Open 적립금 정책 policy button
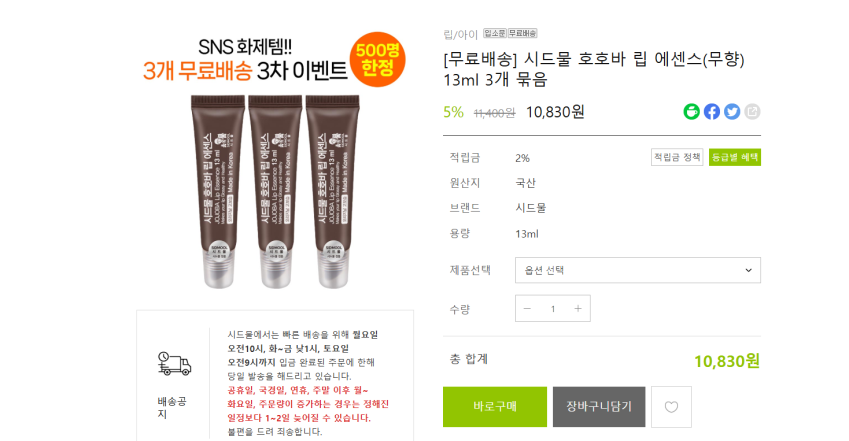 (x=677, y=157)
